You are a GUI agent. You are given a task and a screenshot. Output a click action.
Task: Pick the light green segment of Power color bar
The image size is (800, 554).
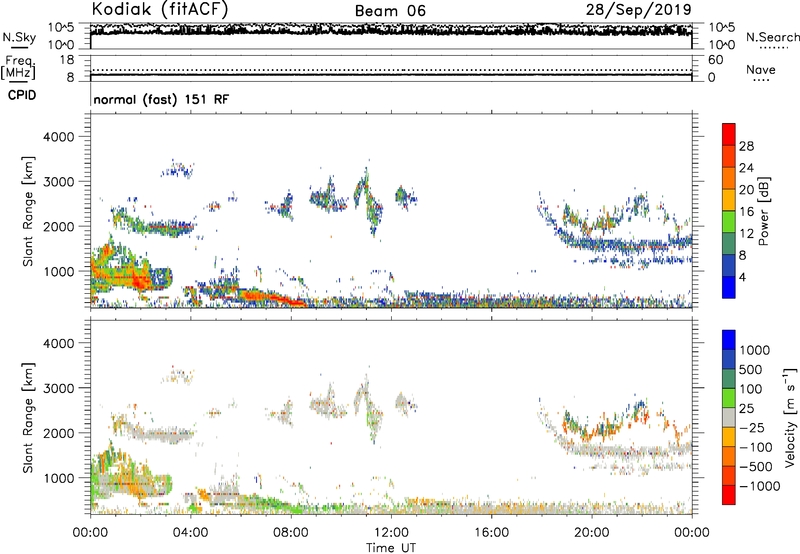[729, 221]
